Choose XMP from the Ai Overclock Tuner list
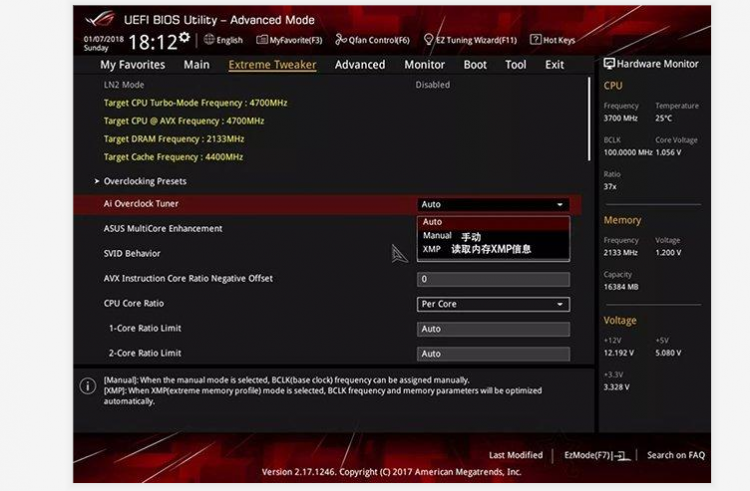The width and height of the screenshot is (750, 491). point(493,249)
